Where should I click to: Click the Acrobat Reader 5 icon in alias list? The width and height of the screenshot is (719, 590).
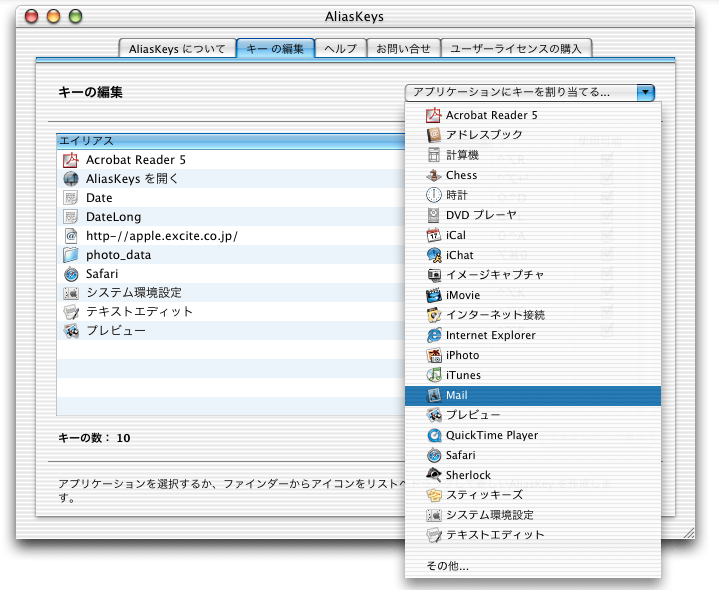pyautogui.click(x=71, y=160)
